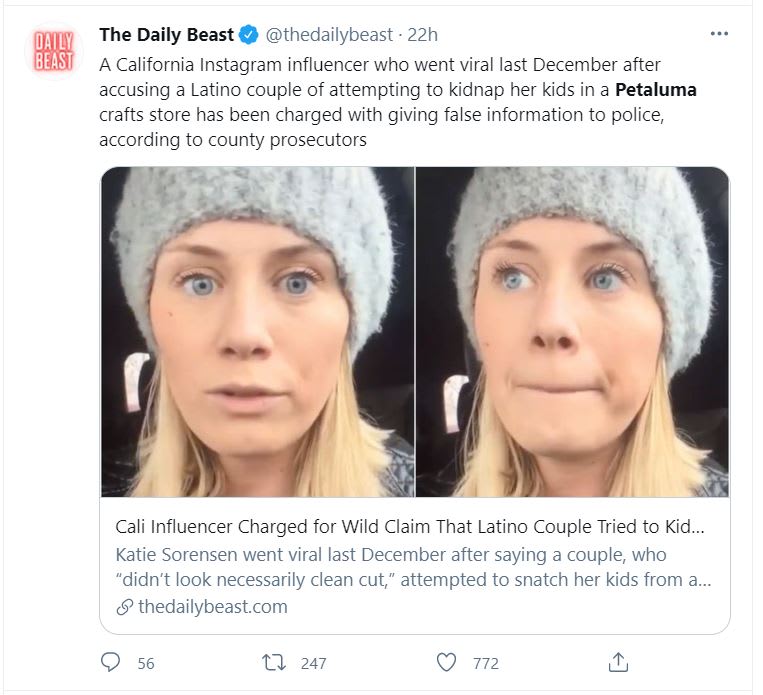Image resolution: width=763 pixels, height=695 pixels.
Task: Open the @thedailybeast handle link
Action: (x=329, y=35)
